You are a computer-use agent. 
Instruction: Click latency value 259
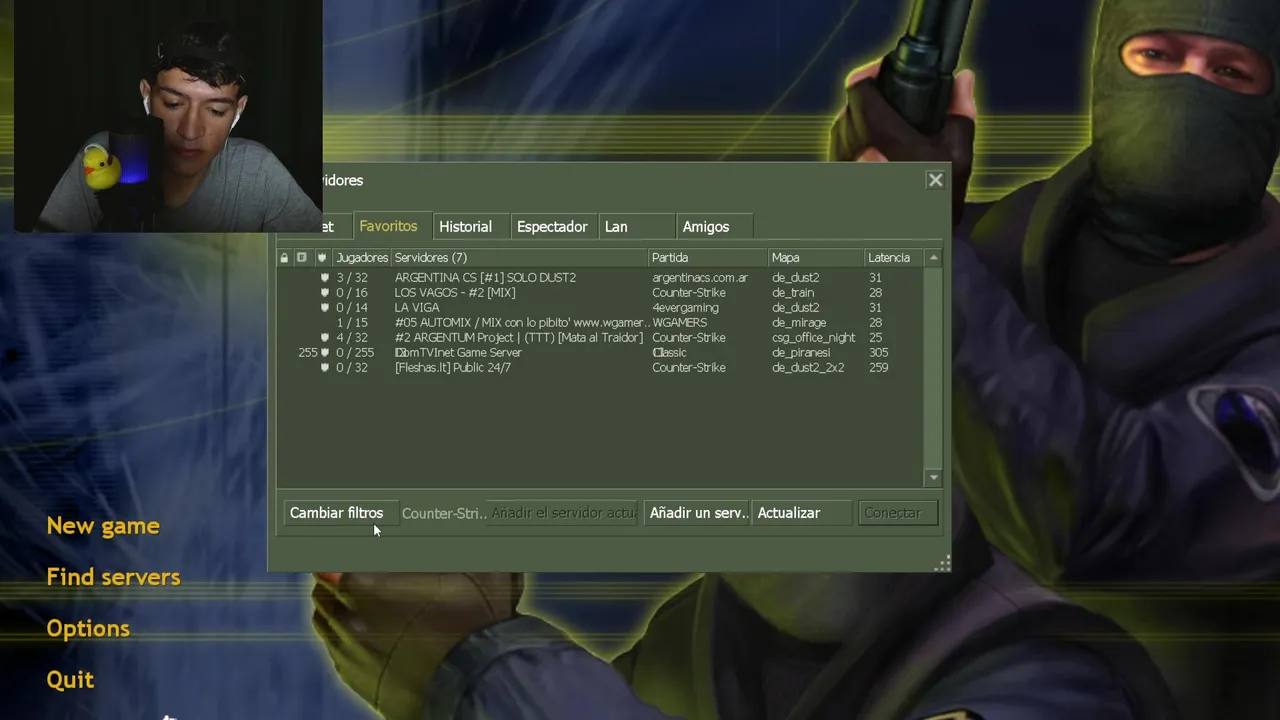879,368
